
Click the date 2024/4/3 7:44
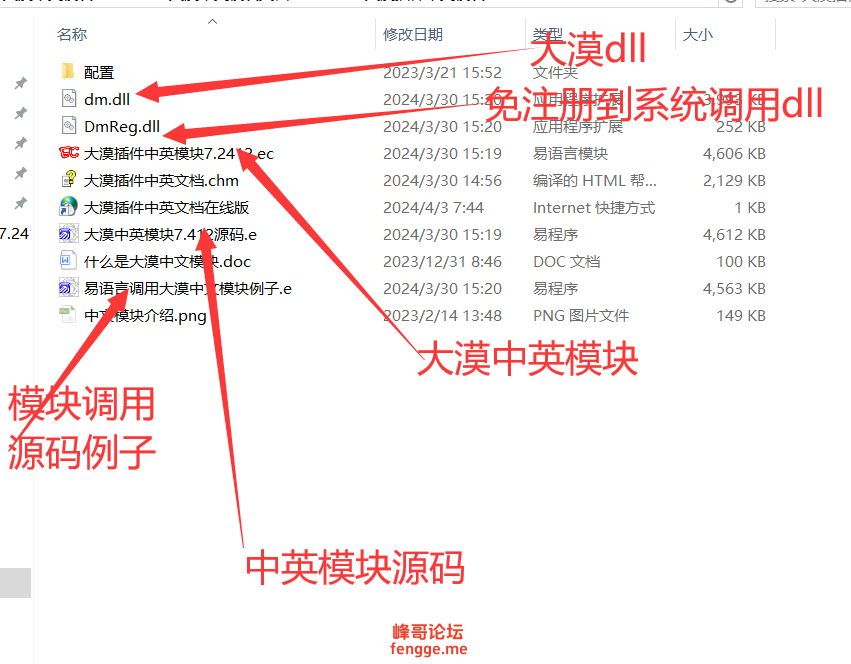tap(433, 207)
